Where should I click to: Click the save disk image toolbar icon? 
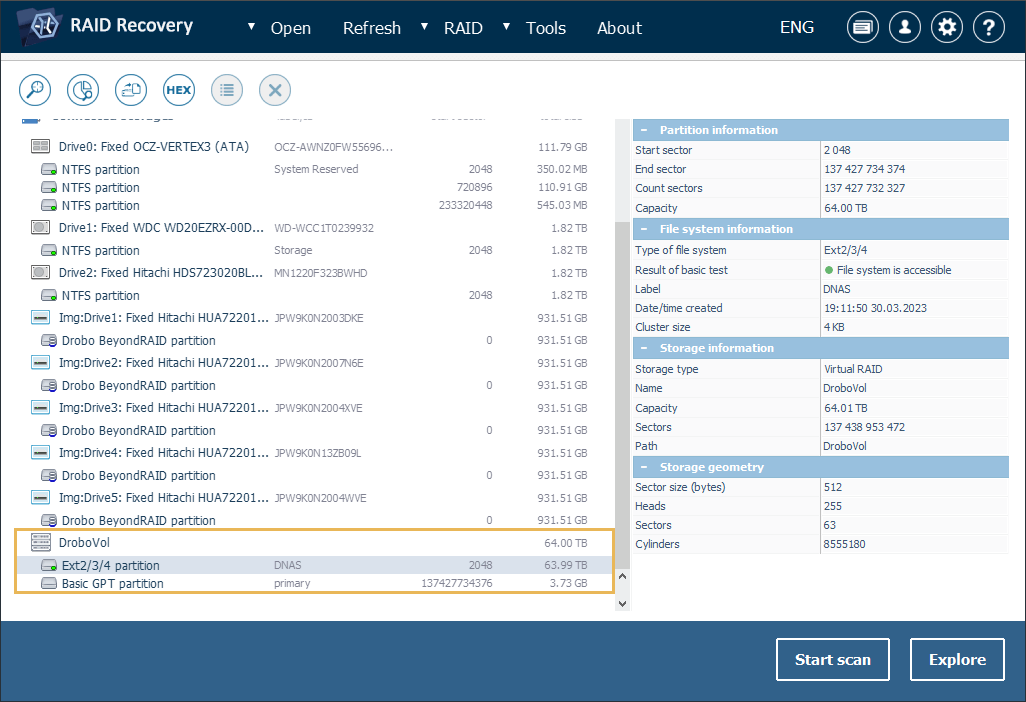pos(131,90)
